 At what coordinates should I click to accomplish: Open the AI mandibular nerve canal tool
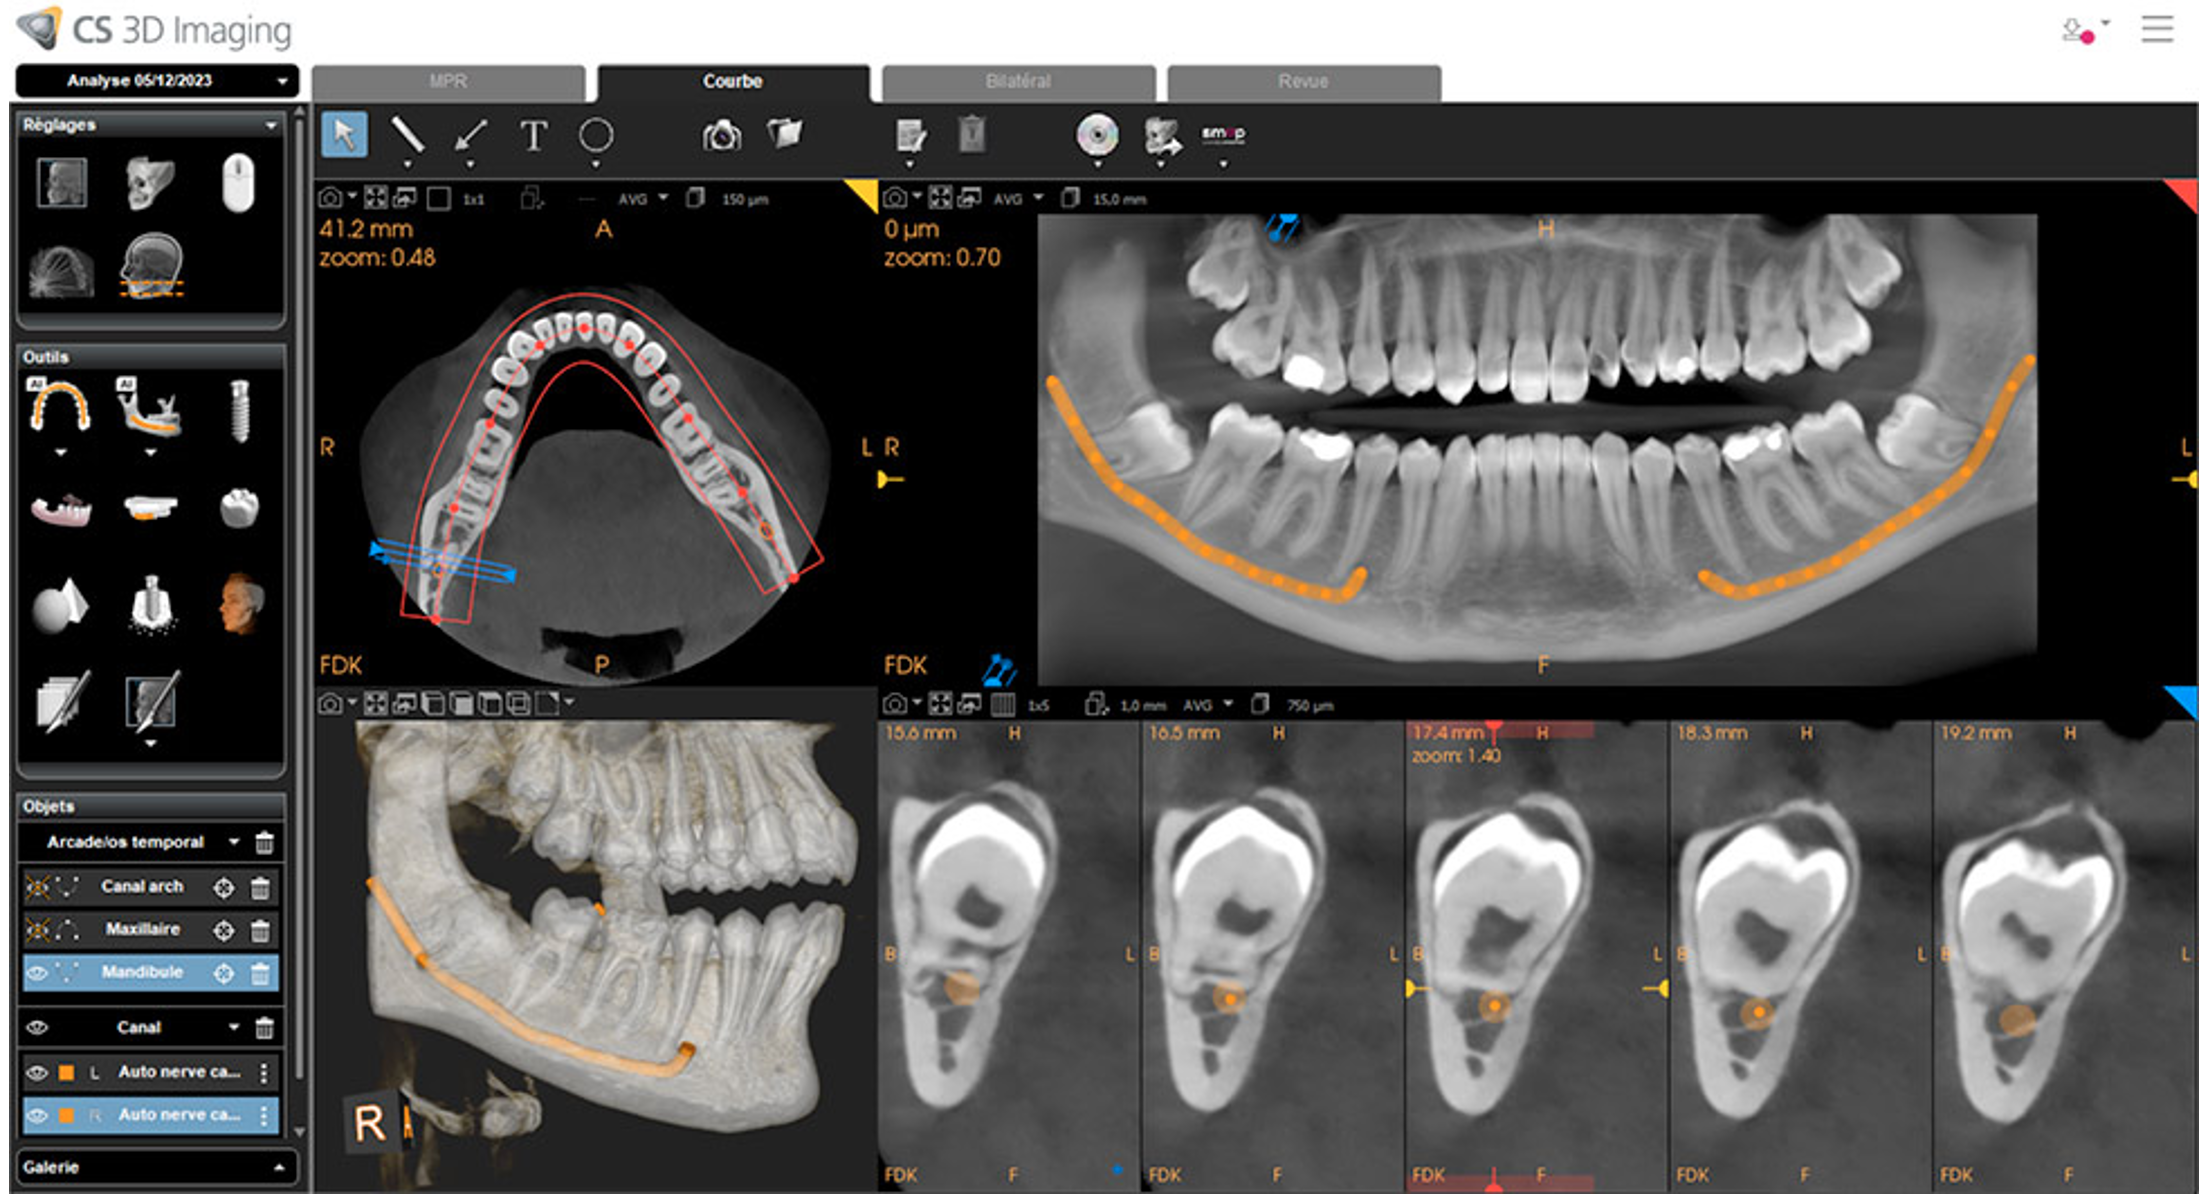pyautogui.click(x=149, y=407)
